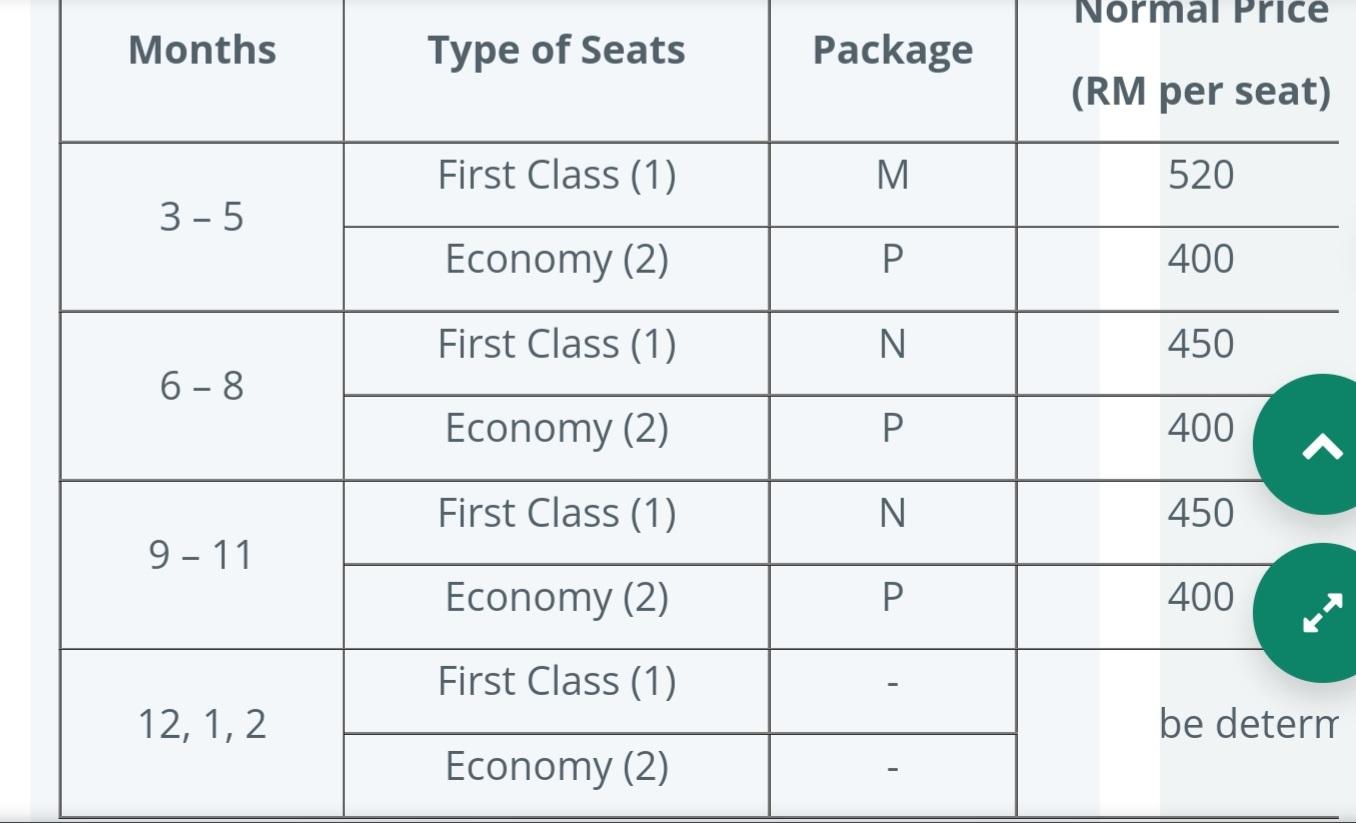Image resolution: width=1356 pixels, height=823 pixels.
Task: Click the 450 price in months 9 – 11
Action: [1200, 514]
